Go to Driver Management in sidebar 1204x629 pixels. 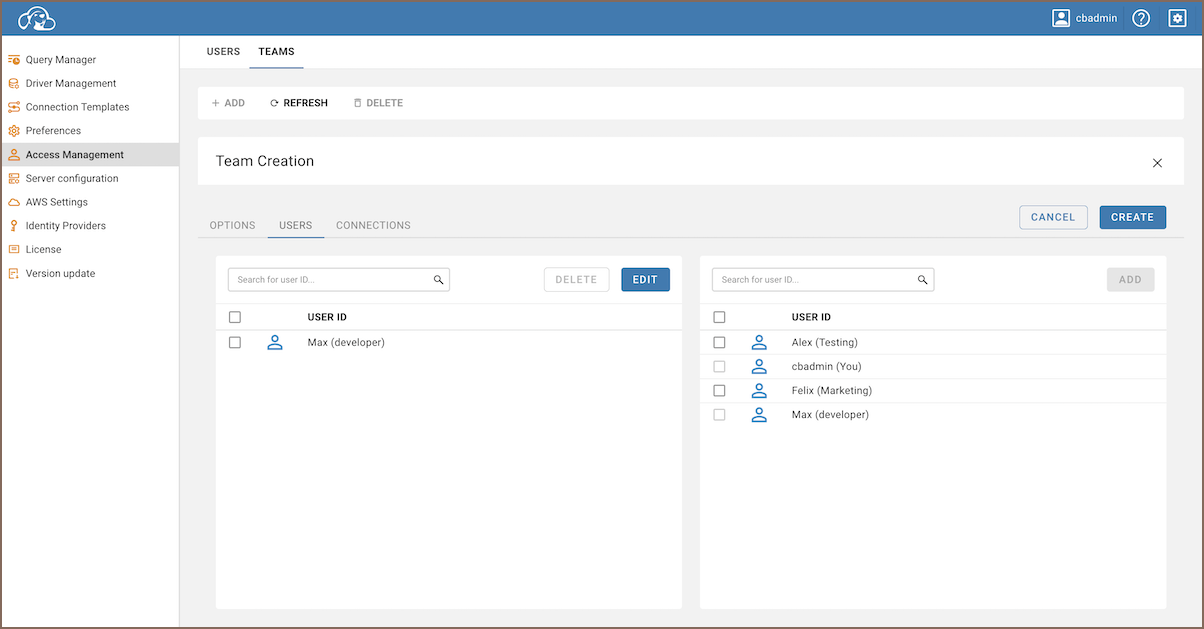click(70, 84)
